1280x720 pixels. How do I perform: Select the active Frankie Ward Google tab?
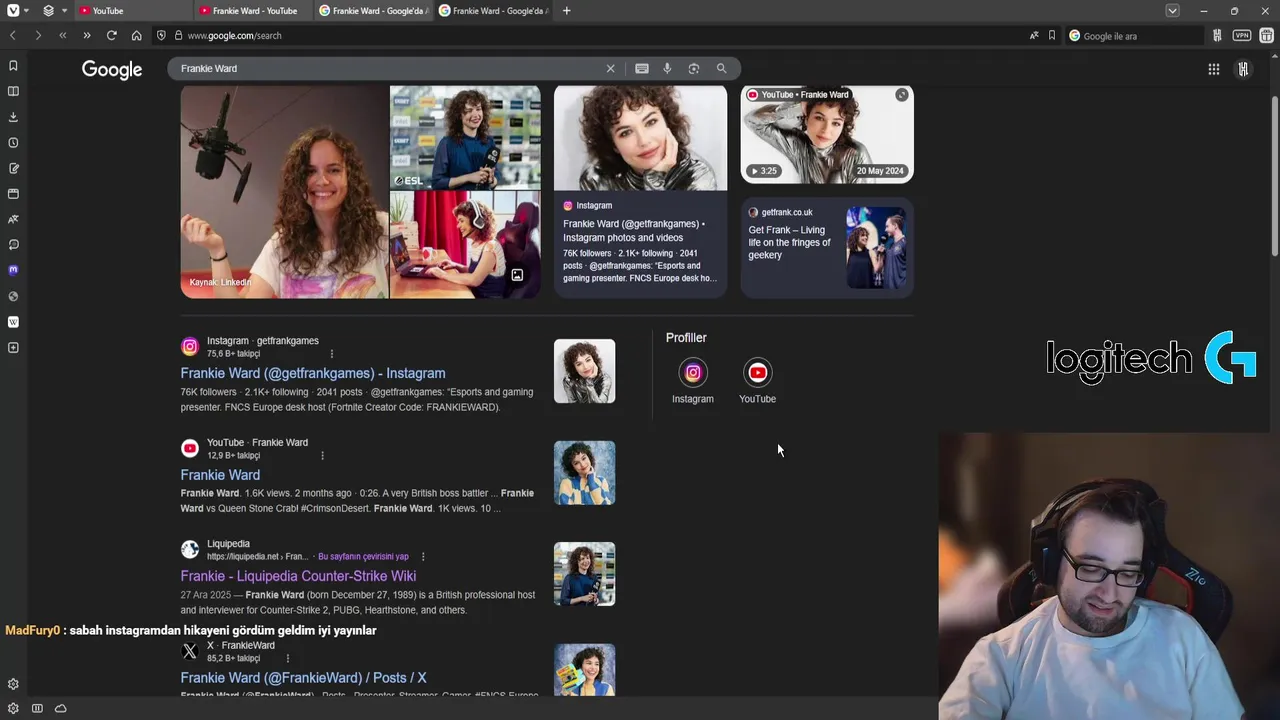(x=492, y=11)
